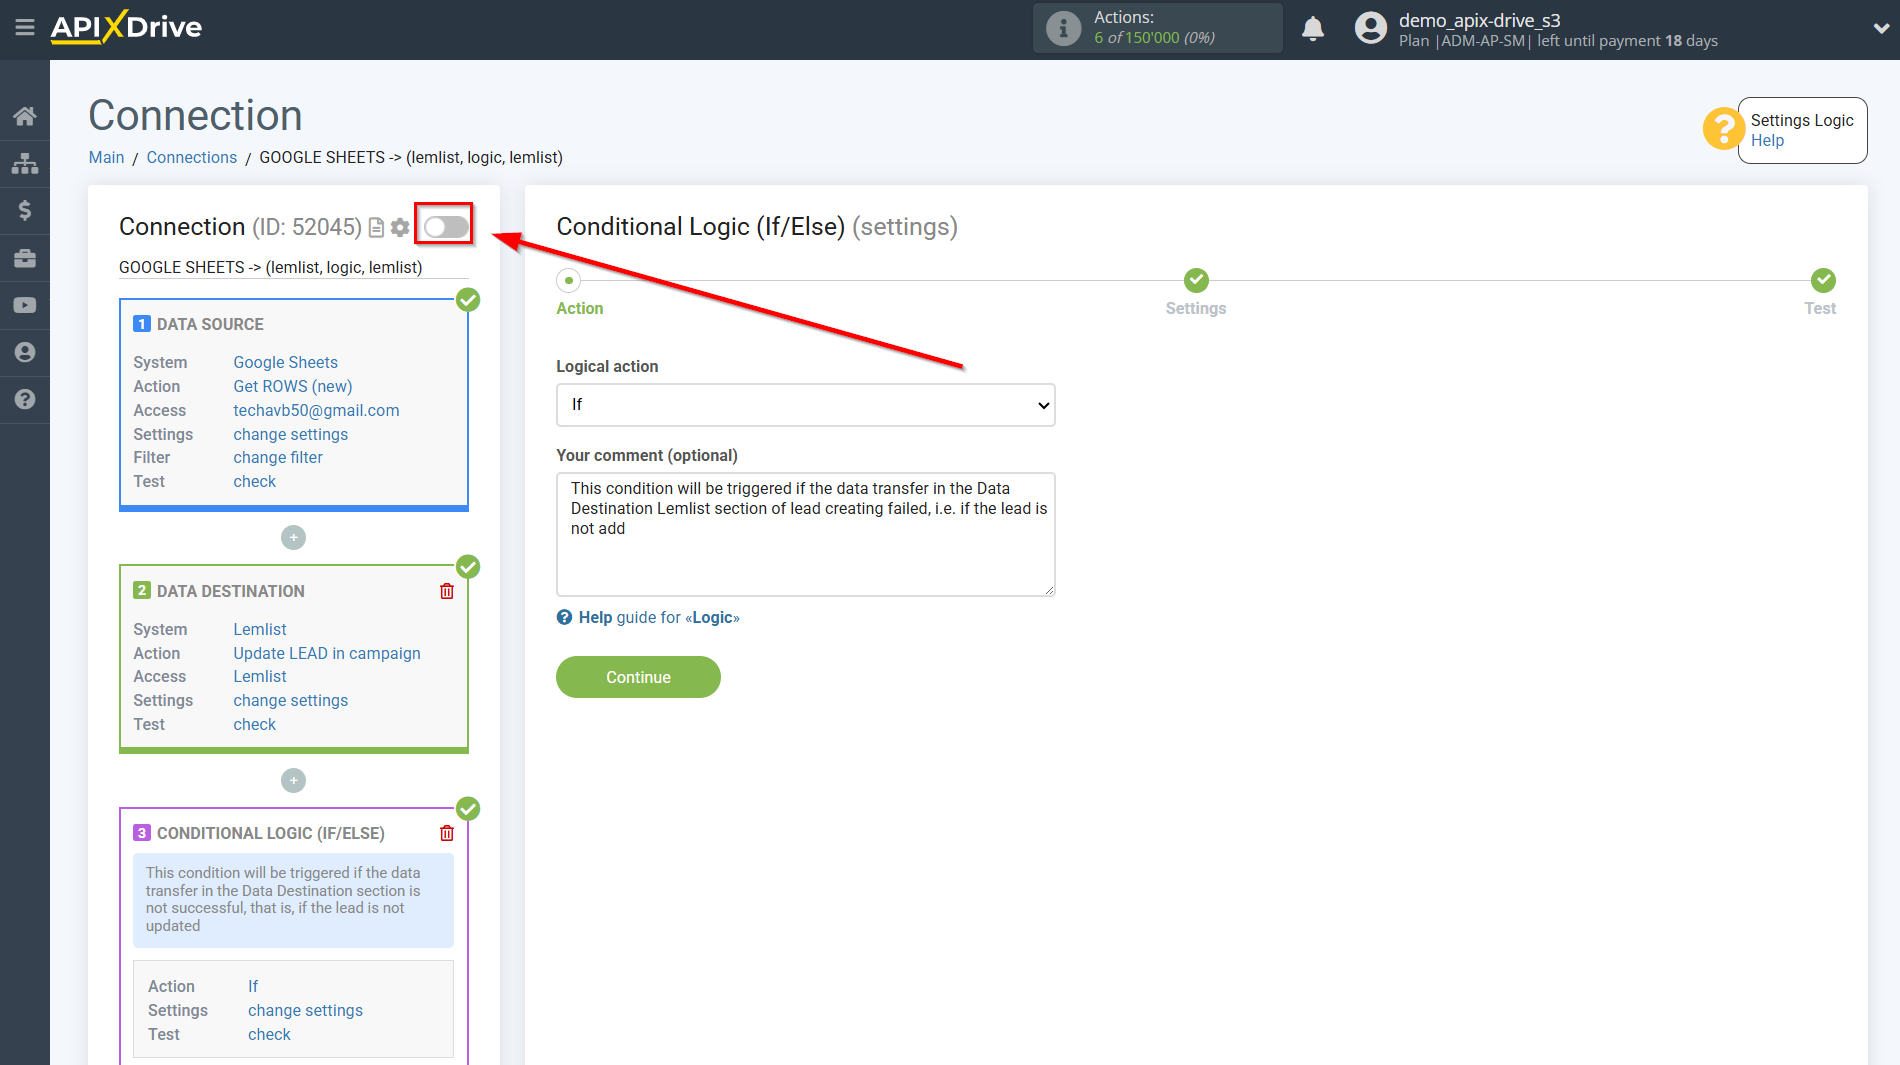Check the Data Destination test
This screenshot has height=1065, width=1900.
point(255,724)
